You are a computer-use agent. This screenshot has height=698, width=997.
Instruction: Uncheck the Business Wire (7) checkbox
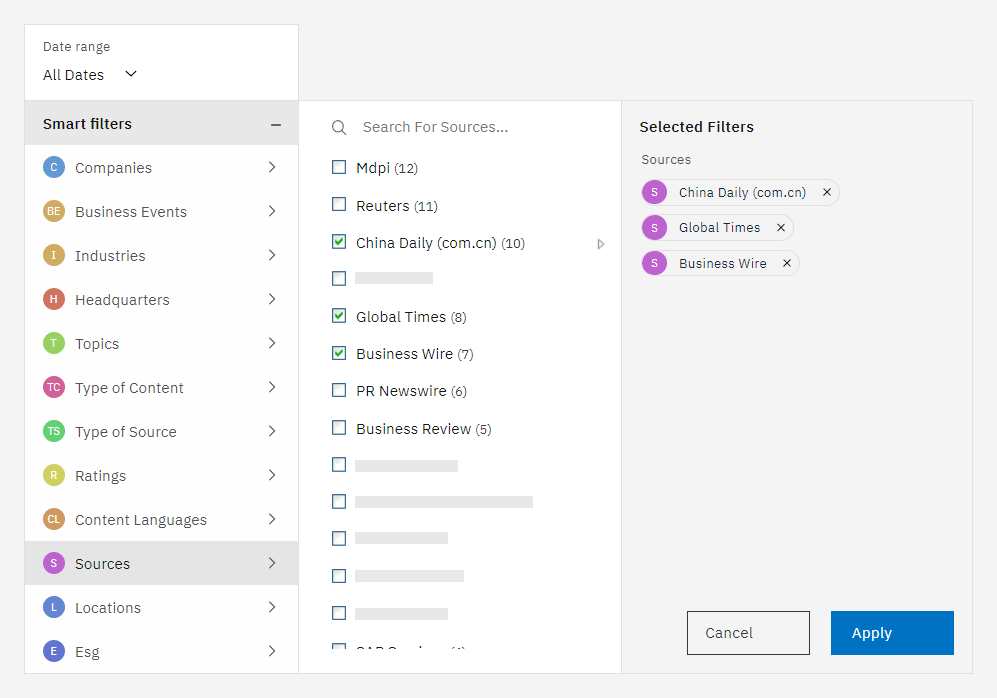point(339,353)
